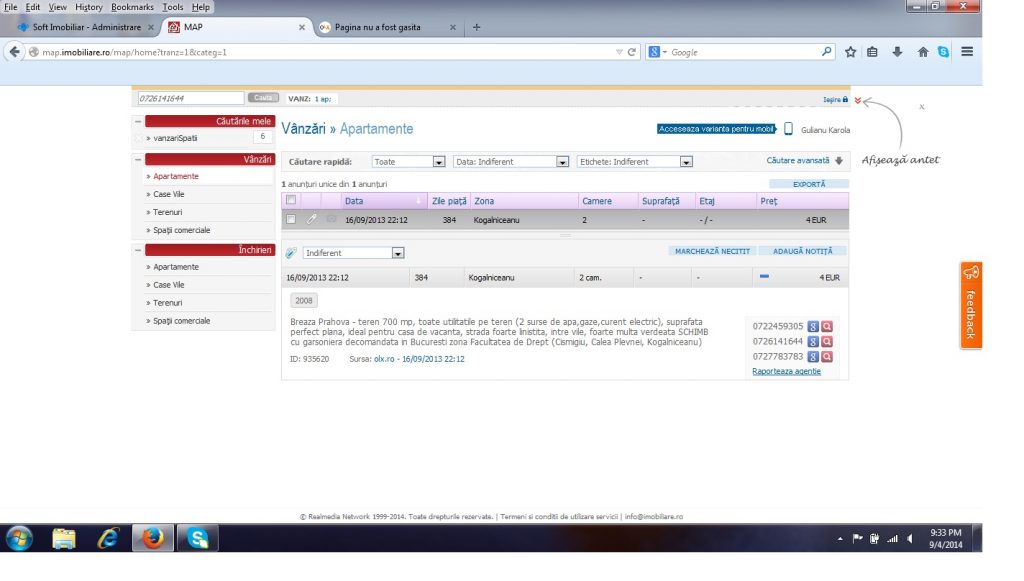Open Firefox downloads arrow icon

click(897, 52)
